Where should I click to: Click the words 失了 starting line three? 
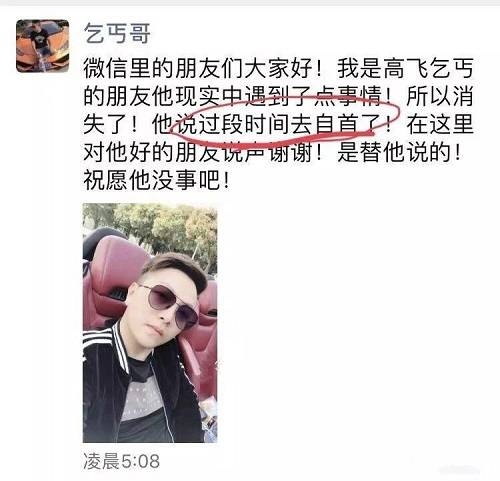[x=106, y=125]
